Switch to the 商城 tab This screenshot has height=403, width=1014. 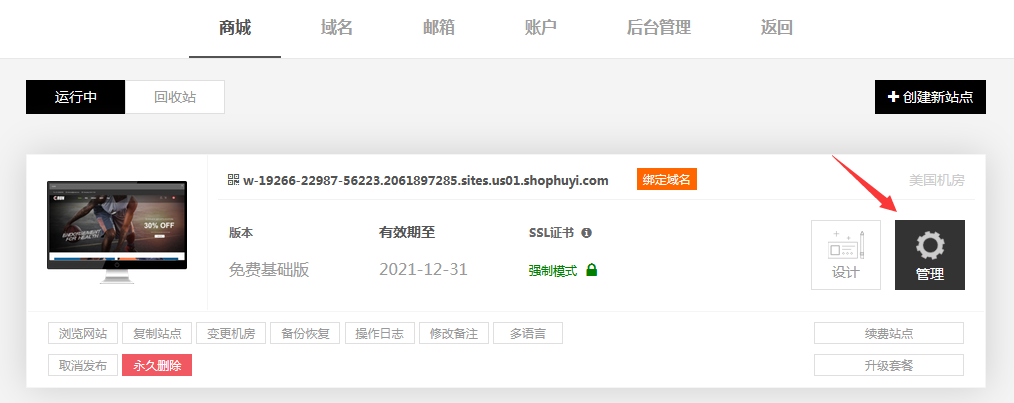pyautogui.click(x=235, y=28)
